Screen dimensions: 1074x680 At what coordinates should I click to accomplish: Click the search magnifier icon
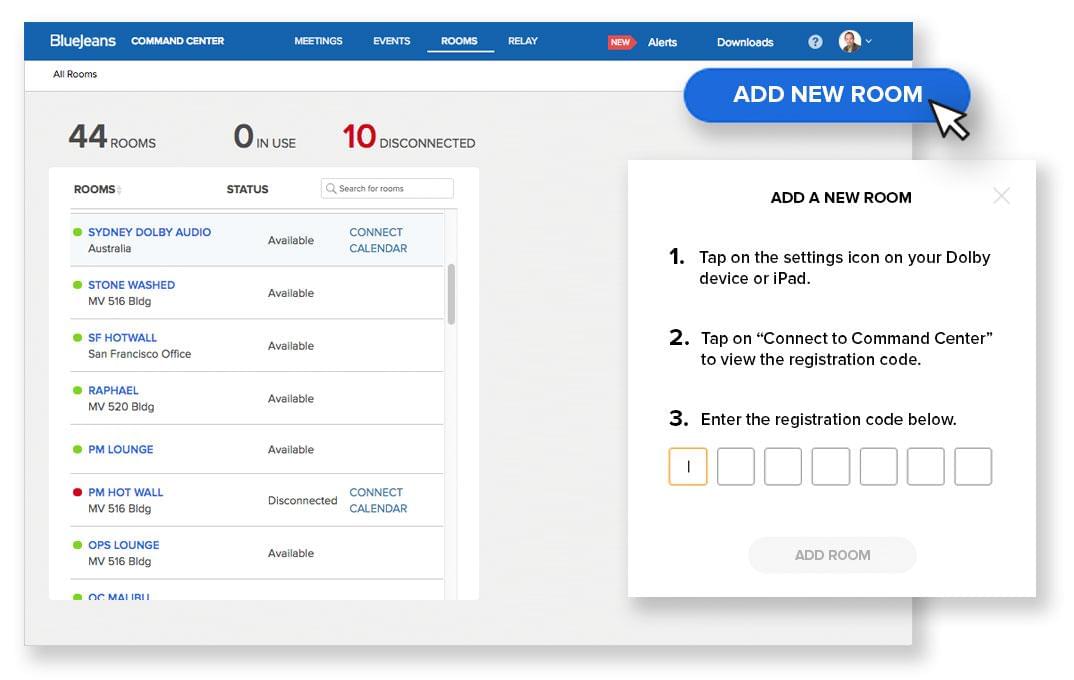point(331,189)
